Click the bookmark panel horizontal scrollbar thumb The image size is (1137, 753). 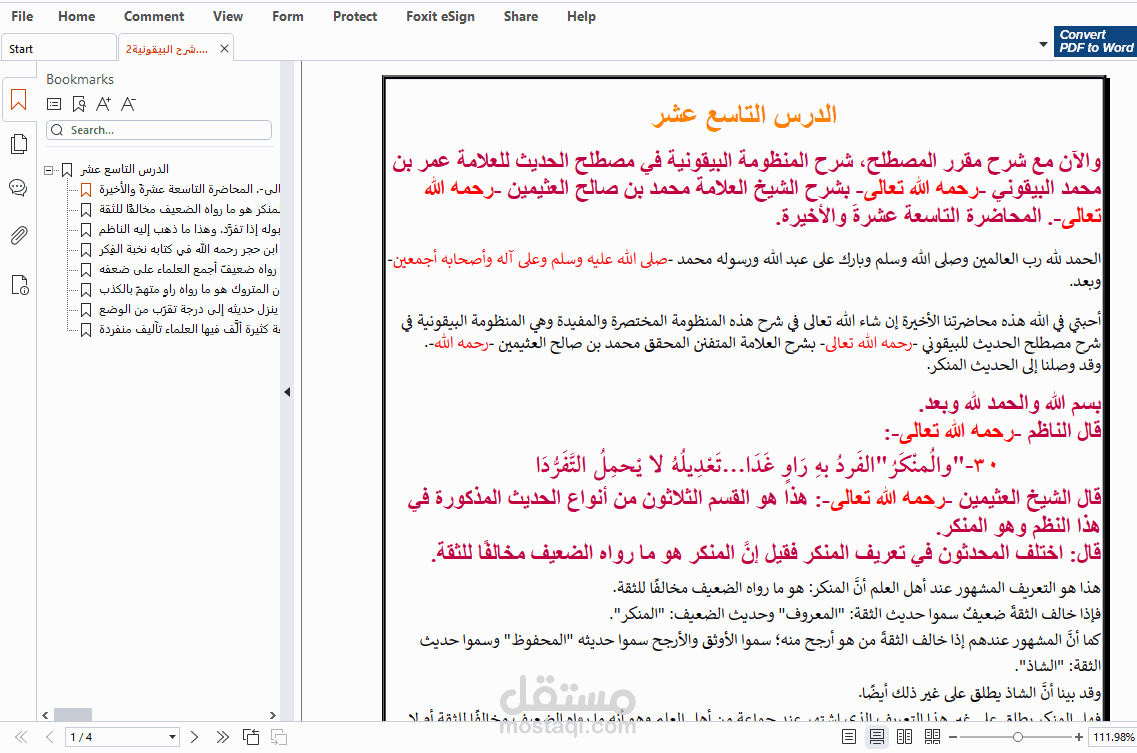click(73, 715)
